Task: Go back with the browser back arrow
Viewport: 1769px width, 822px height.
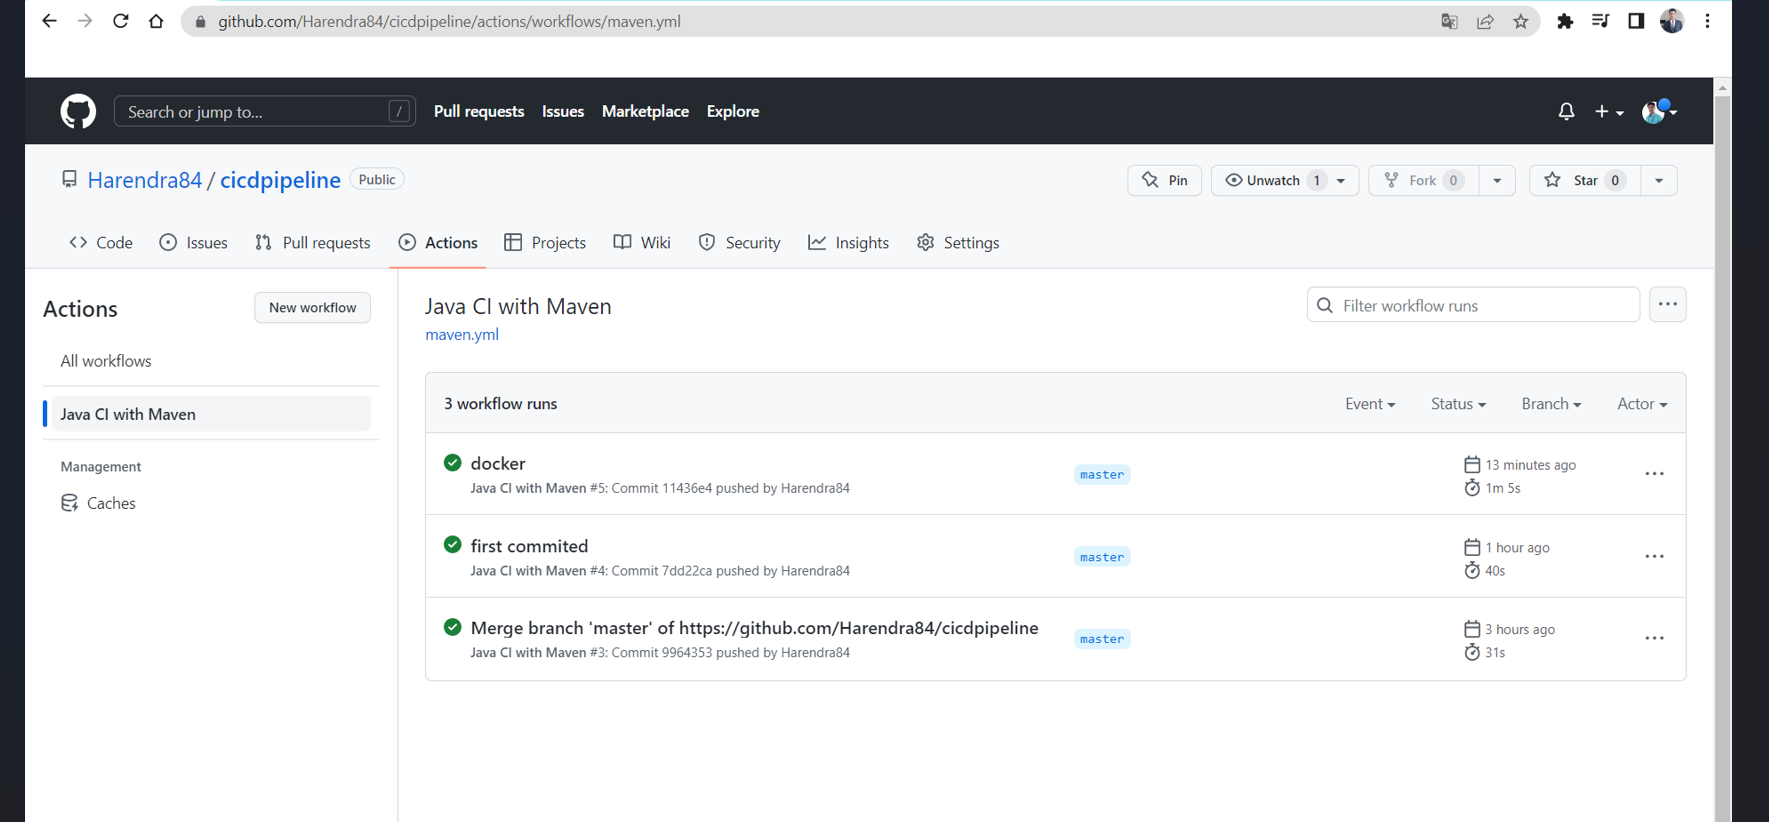Action: click(x=49, y=21)
